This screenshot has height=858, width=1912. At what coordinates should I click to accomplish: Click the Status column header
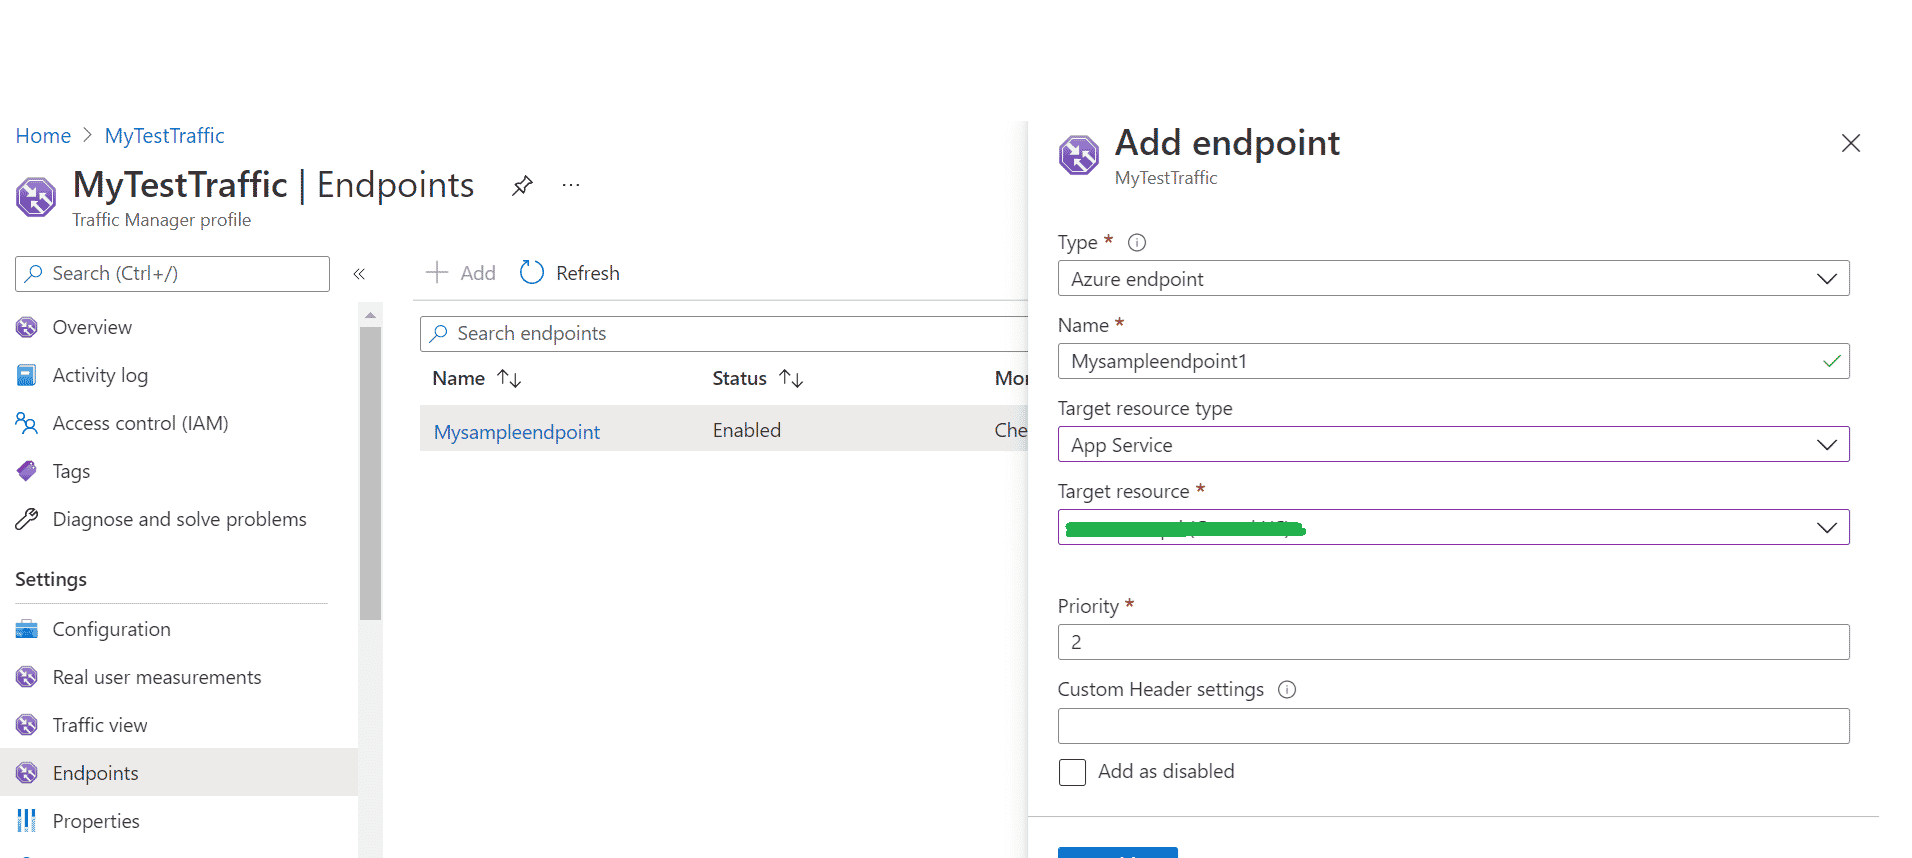[x=739, y=378]
